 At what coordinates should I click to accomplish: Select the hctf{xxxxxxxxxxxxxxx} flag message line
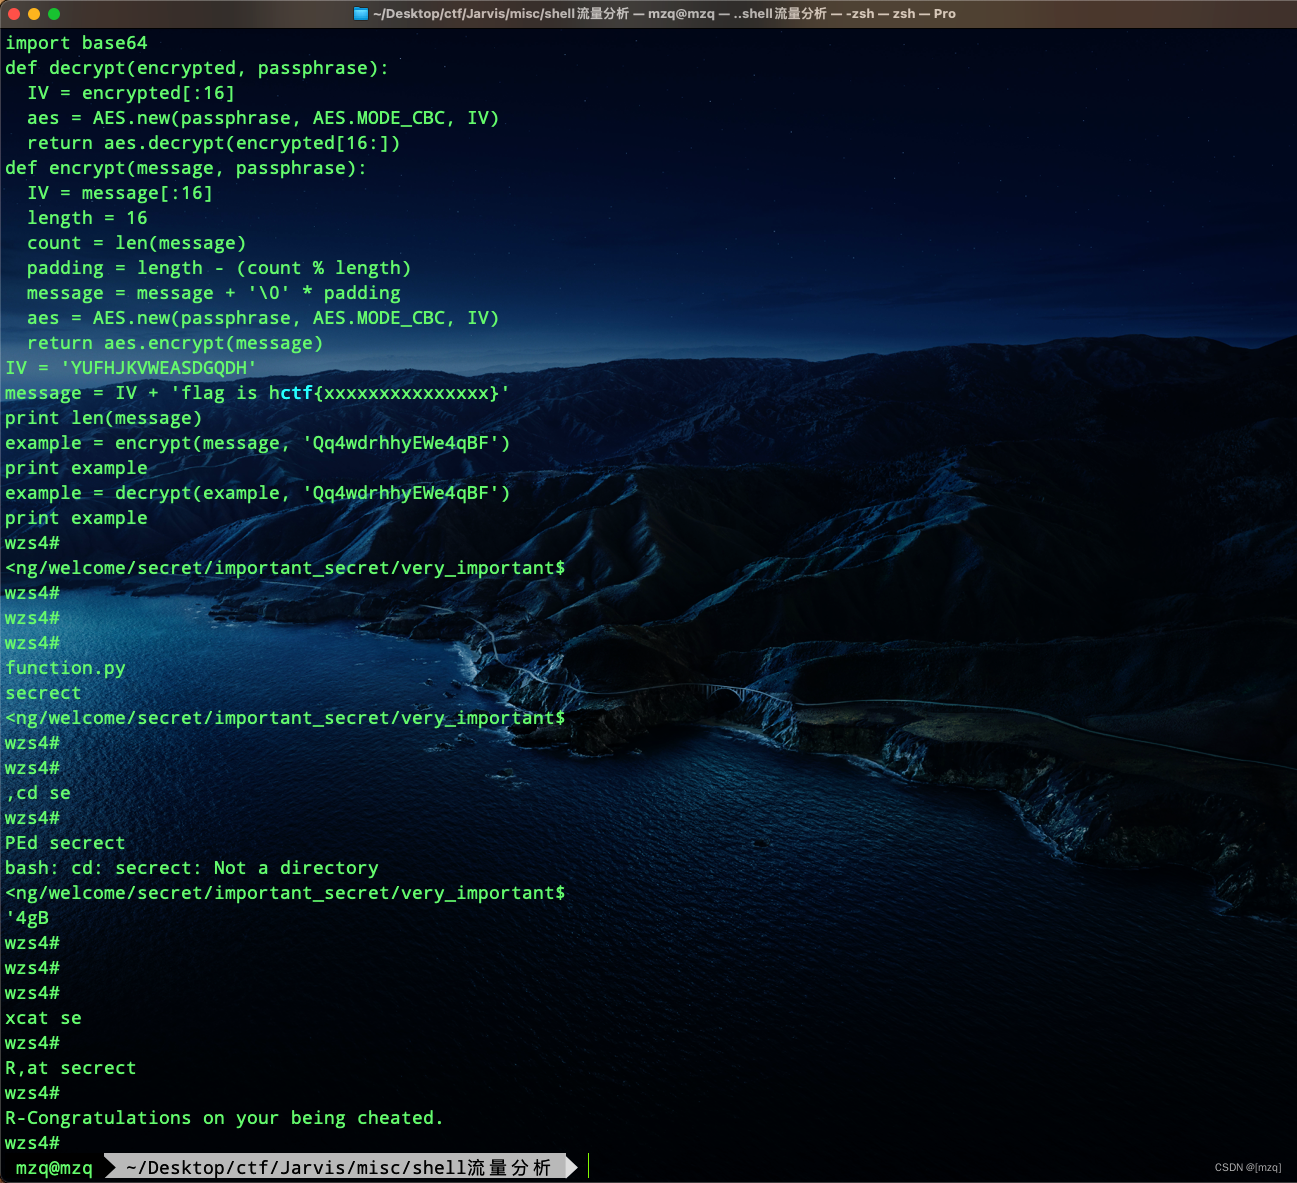click(256, 392)
